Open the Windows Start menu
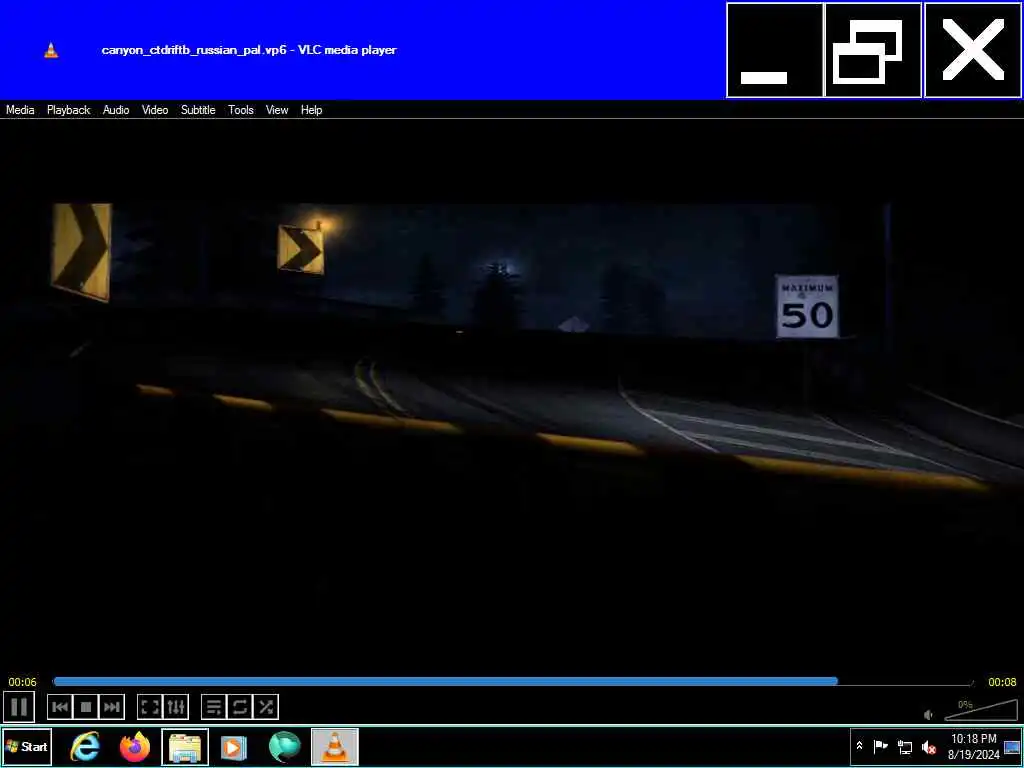 [x=27, y=746]
